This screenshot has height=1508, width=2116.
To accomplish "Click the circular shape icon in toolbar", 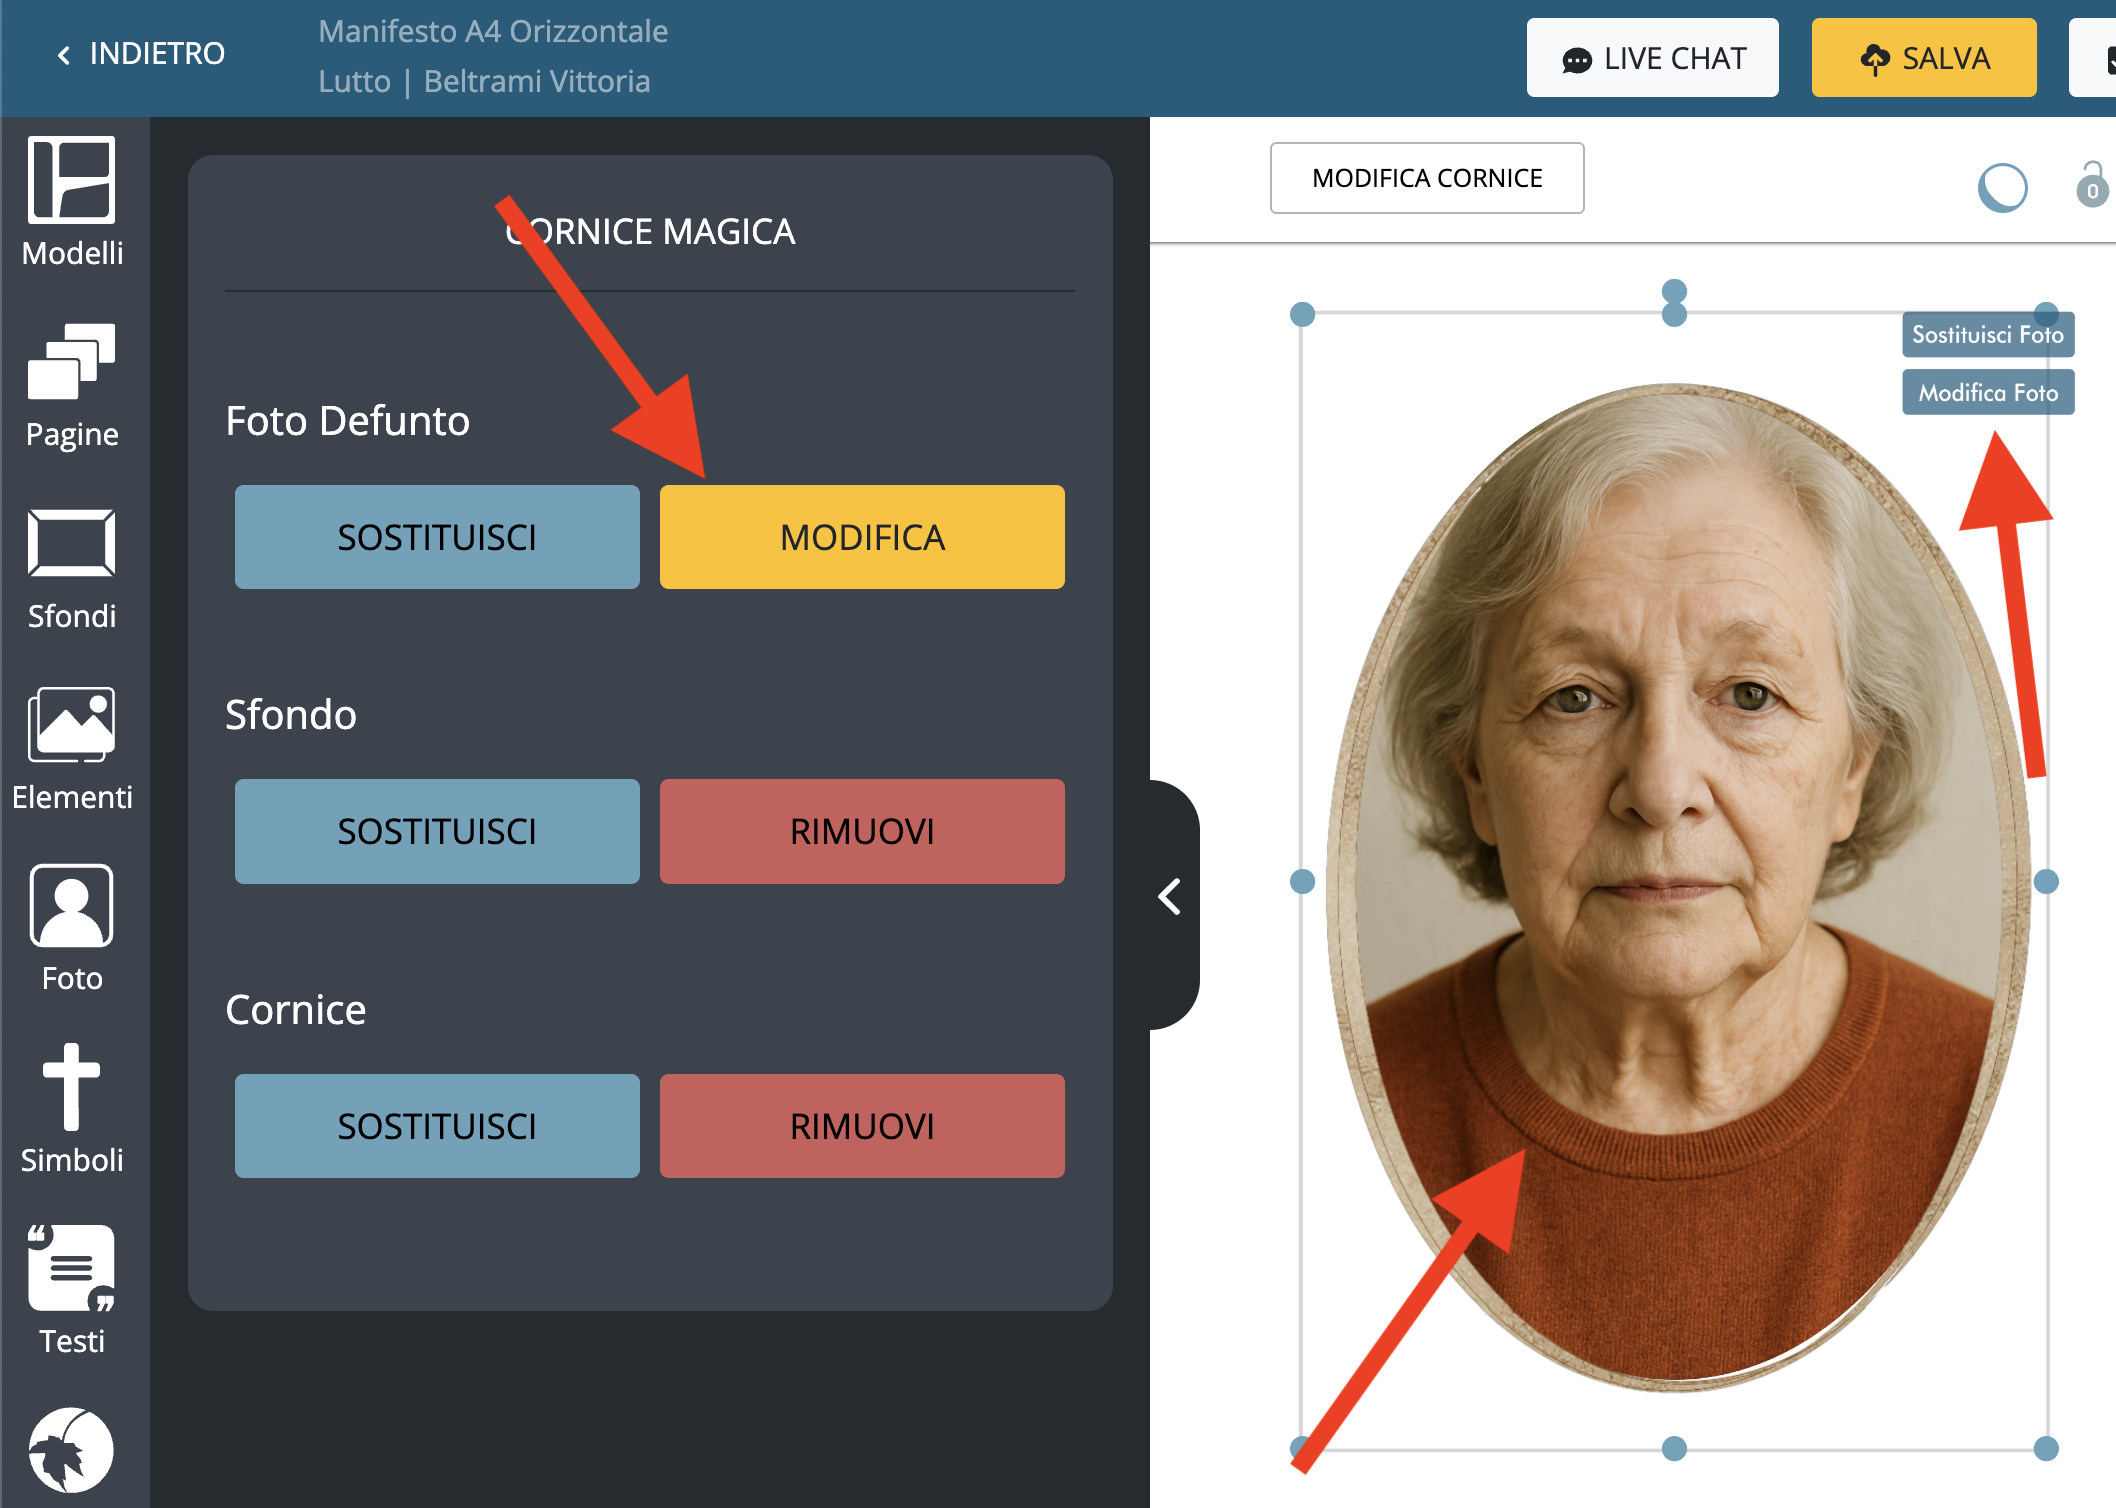I will [x=2002, y=187].
